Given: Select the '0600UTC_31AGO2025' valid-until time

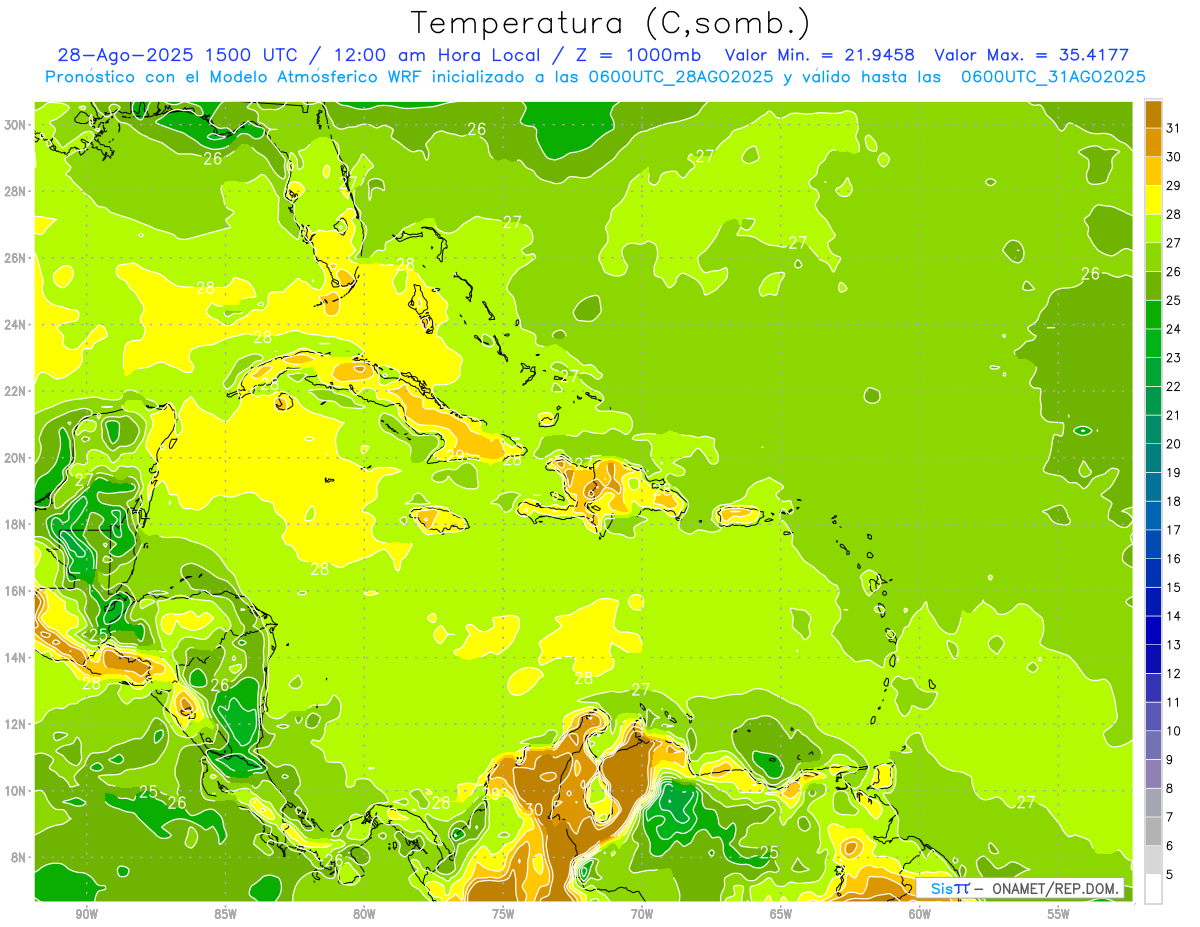Looking at the screenshot, I should [x=1052, y=77].
